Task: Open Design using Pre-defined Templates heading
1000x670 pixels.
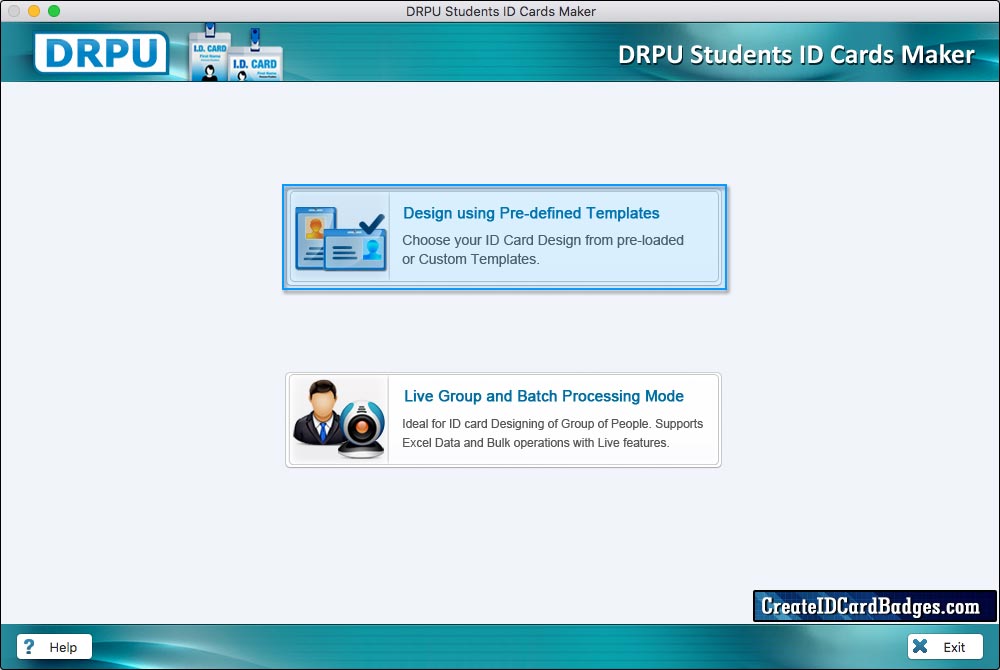Action: pyautogui.click(x=531, y=213)
